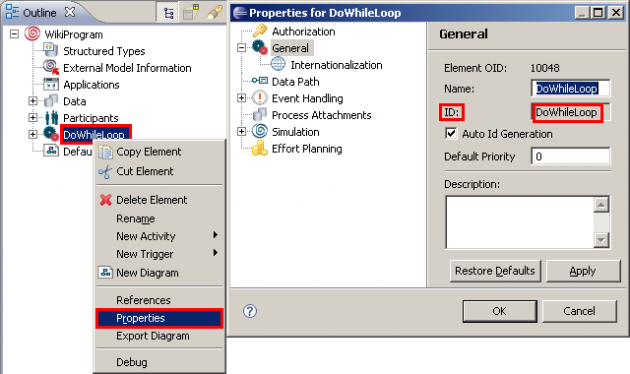
Task: Open the New Activity submenu arrow
Action: (x=216, y=235)
